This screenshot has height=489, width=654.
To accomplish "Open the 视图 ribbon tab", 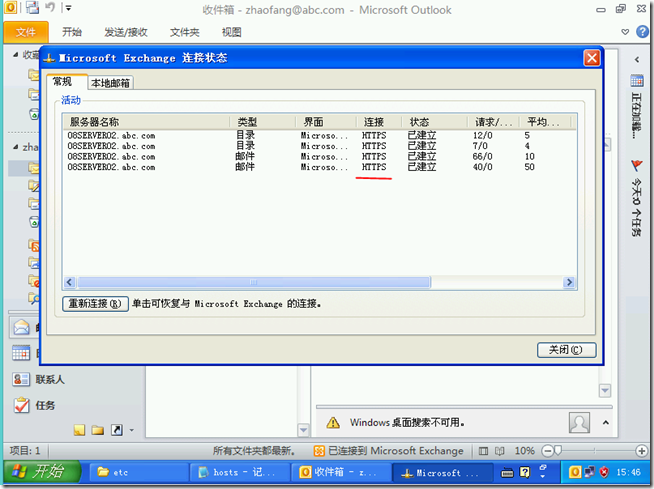I will 231,32.
